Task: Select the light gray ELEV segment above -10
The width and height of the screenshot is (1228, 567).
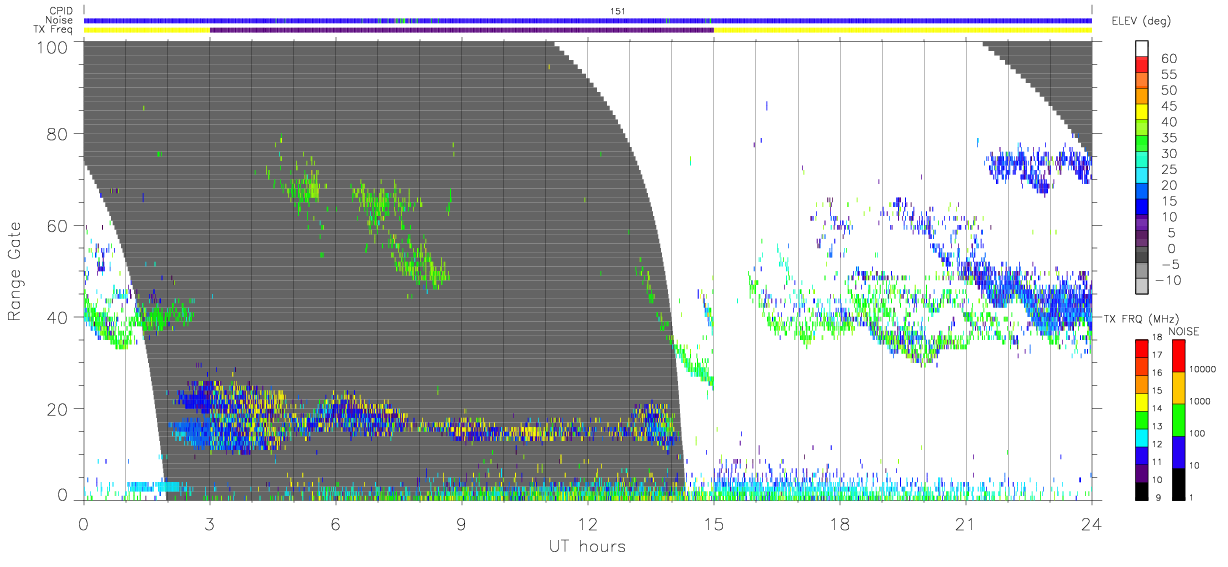Action: pos(1142,272)
